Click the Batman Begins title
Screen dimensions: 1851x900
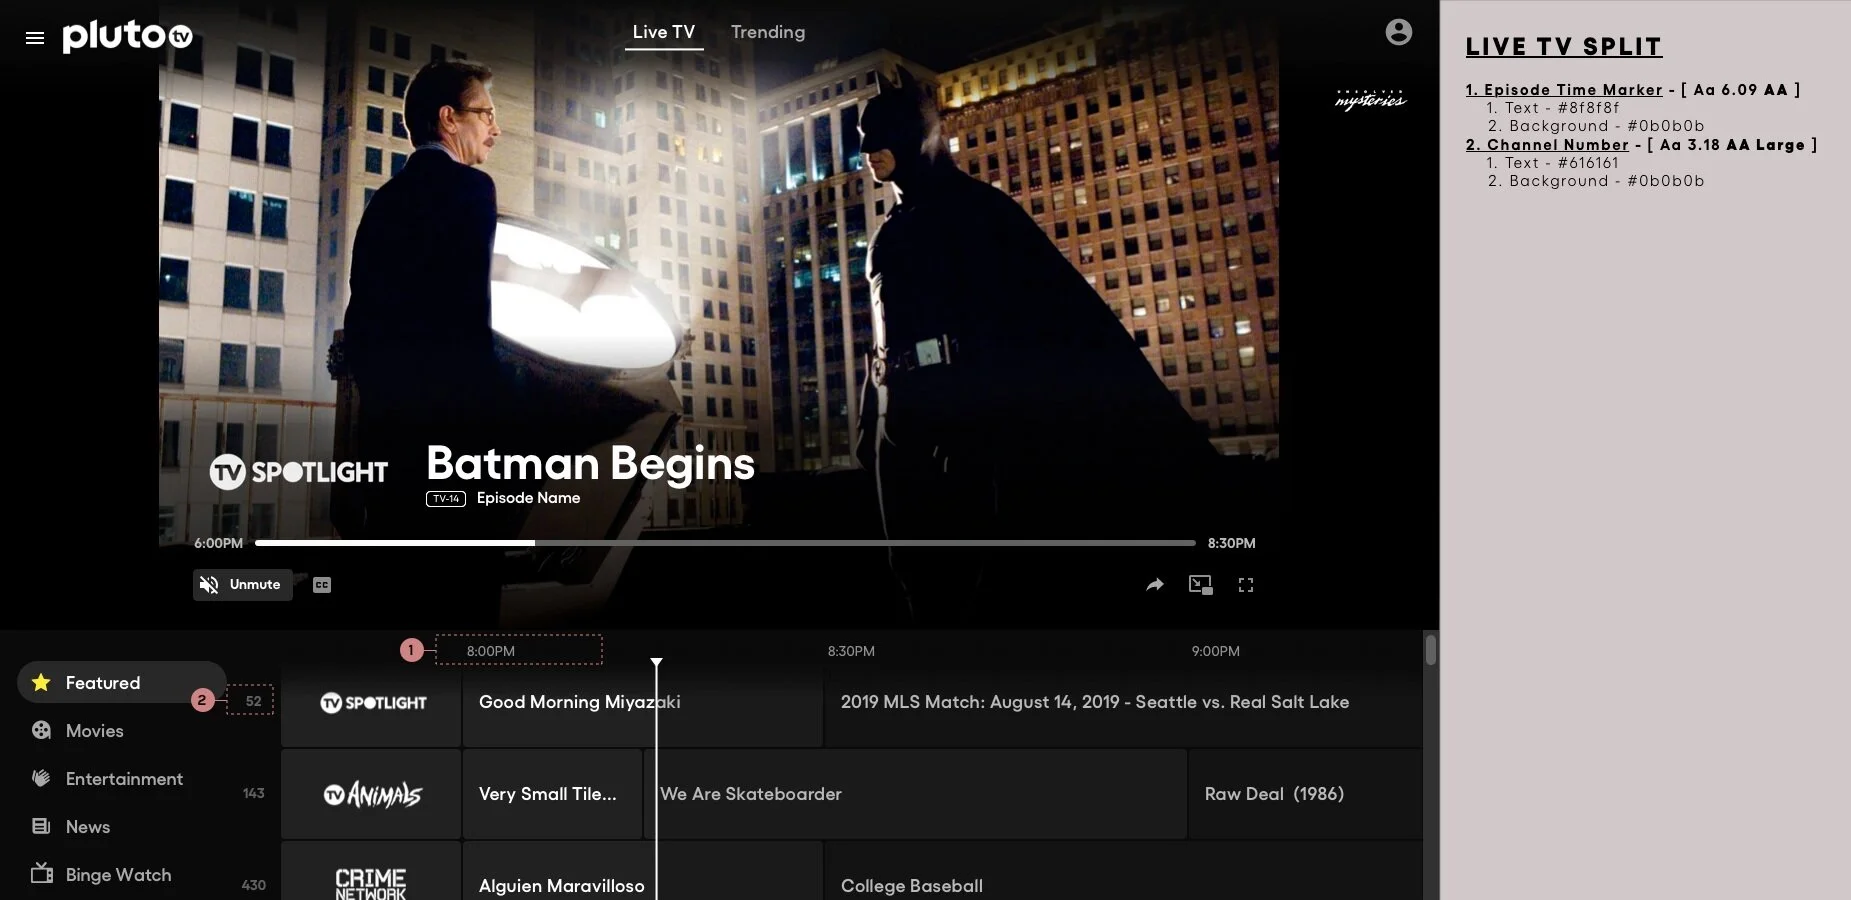590,464
